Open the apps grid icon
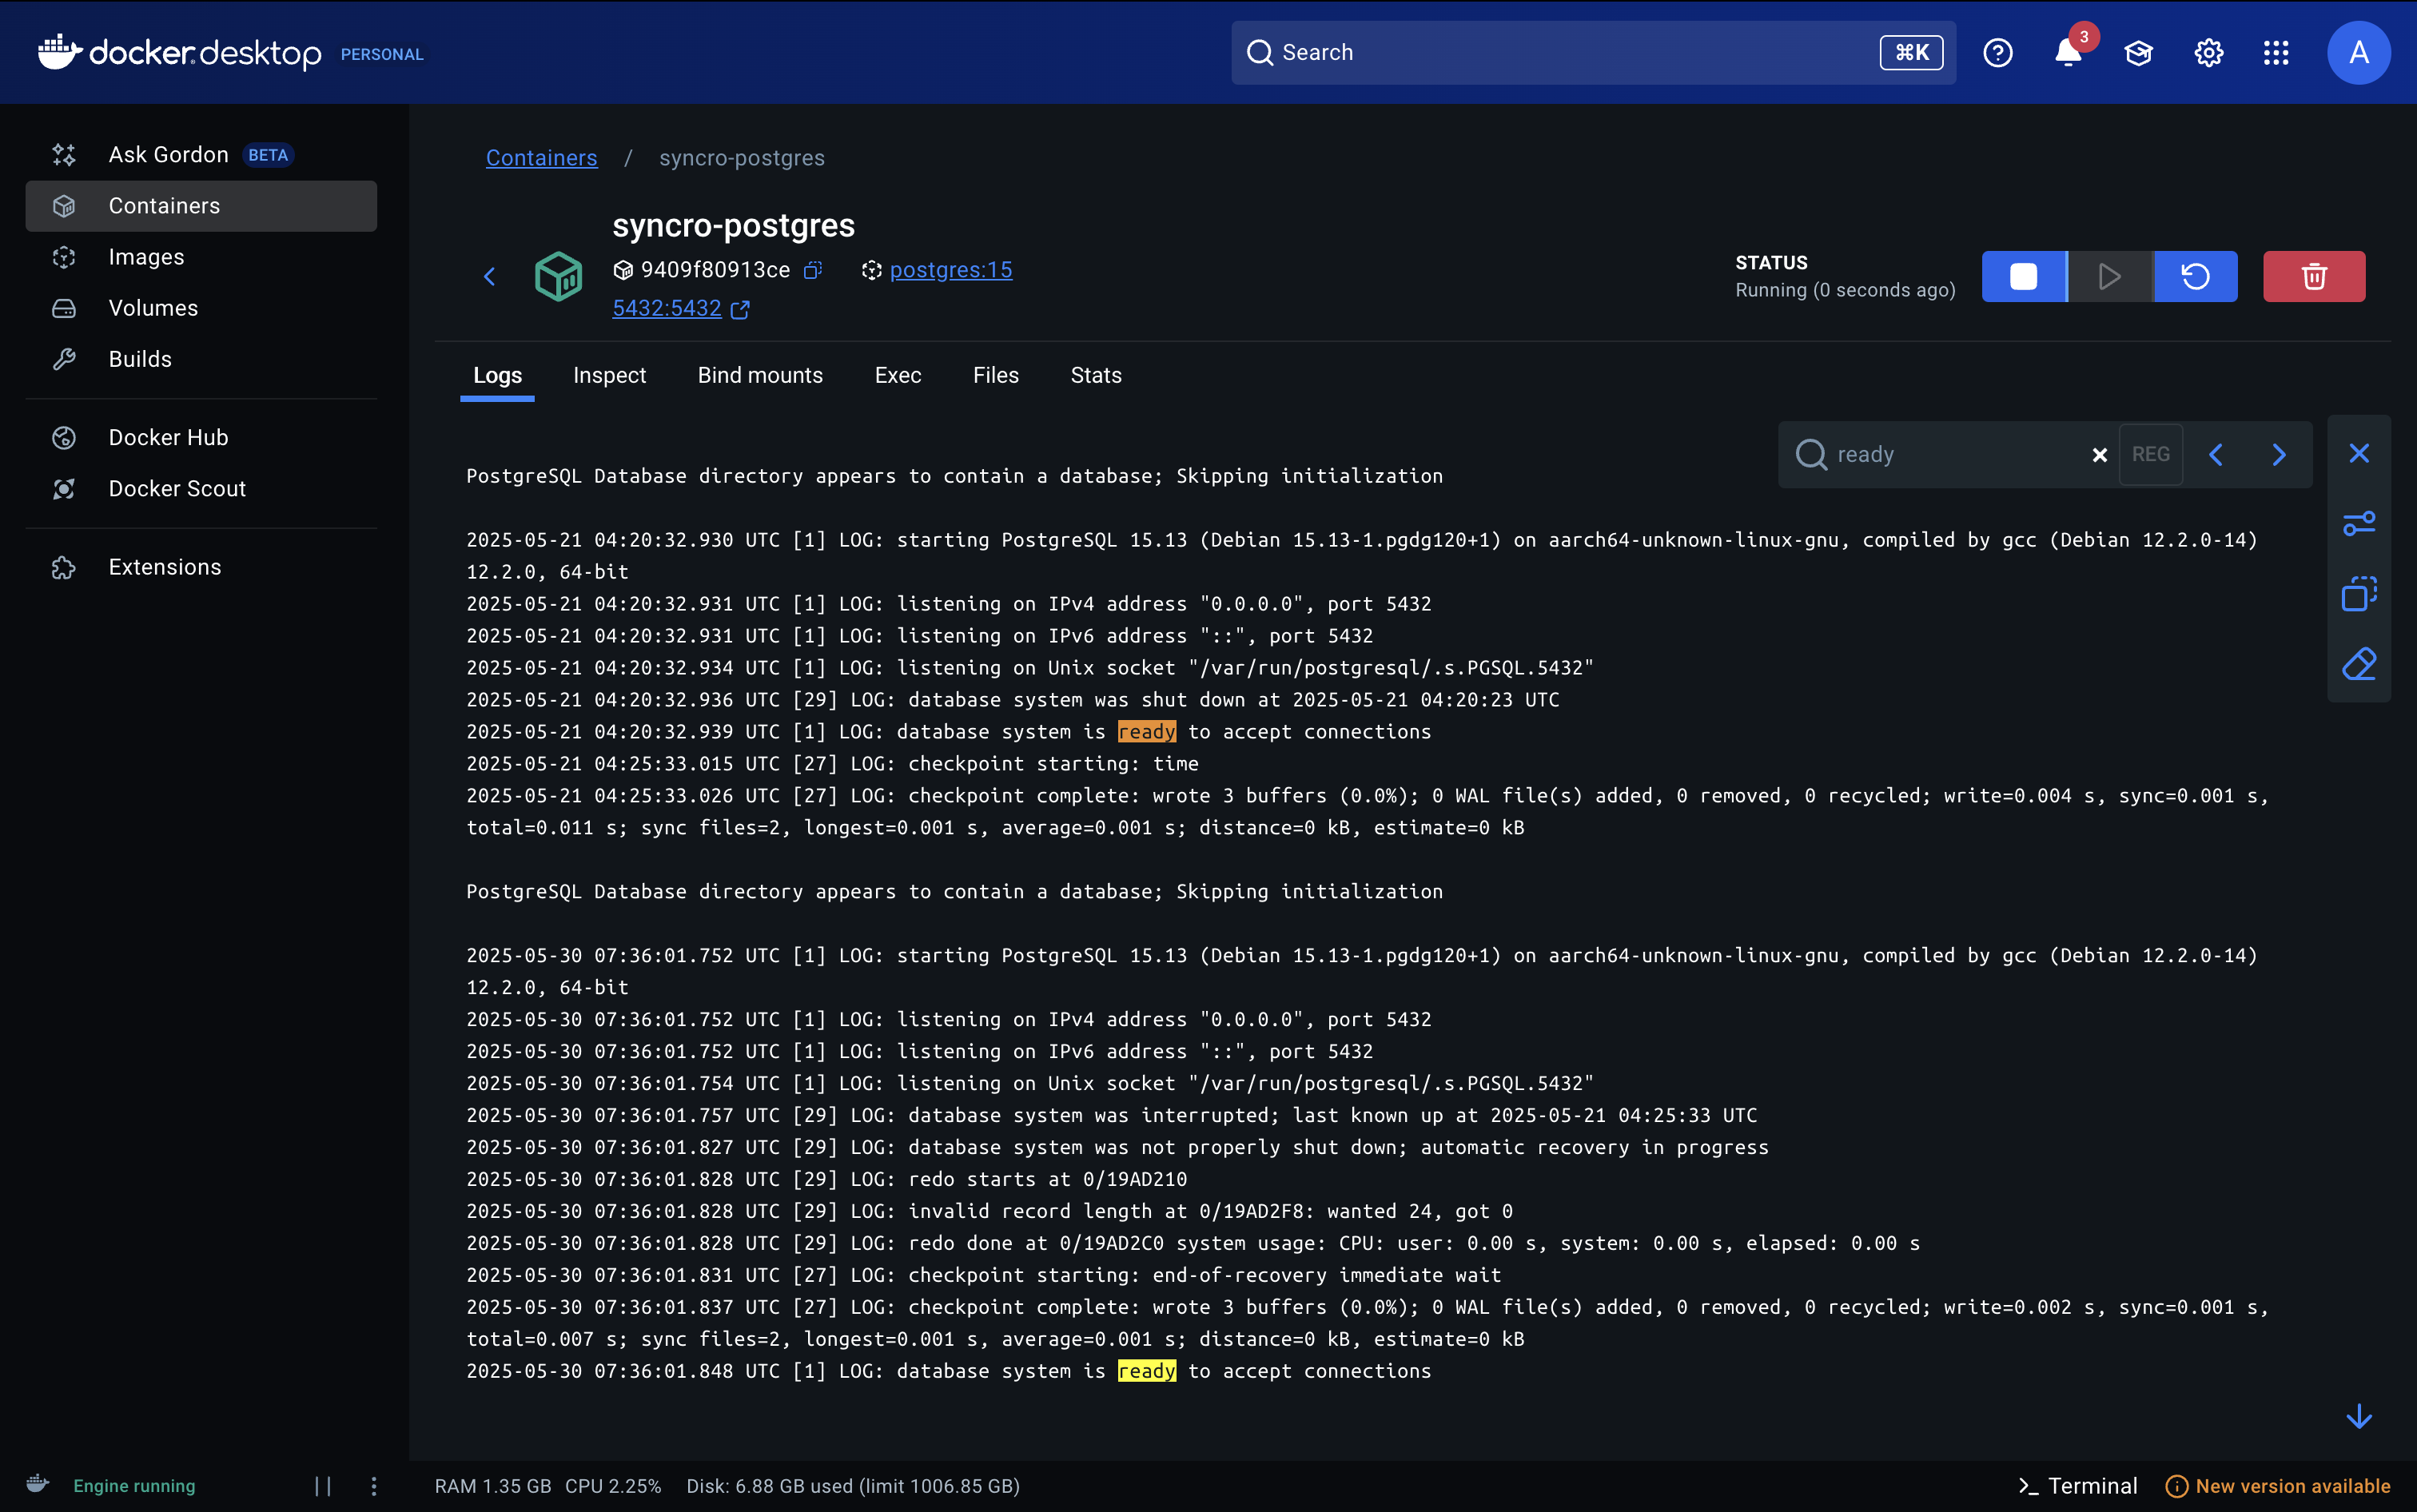The image size is (2417, 1512). [2276, 52]
